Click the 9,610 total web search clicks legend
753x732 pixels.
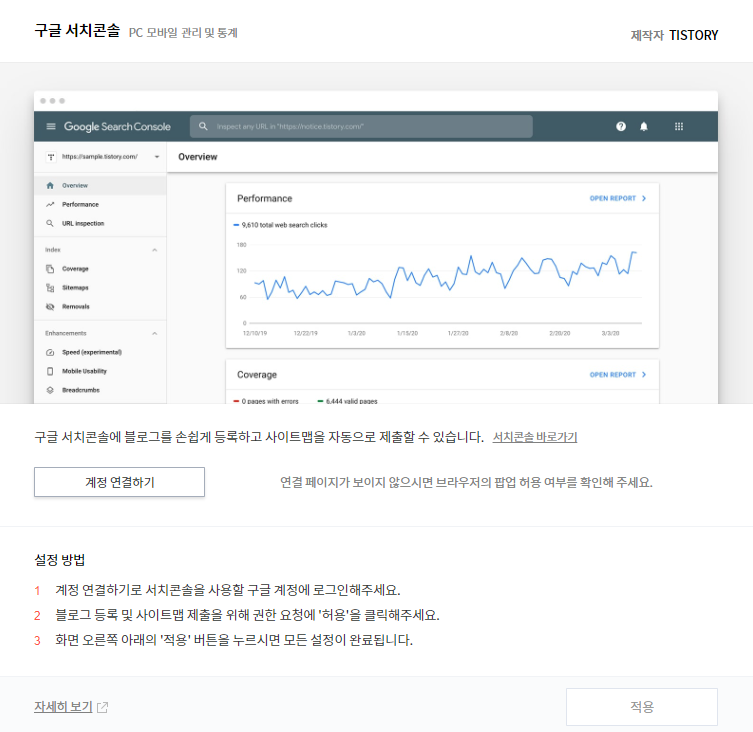tap(280, 225)
